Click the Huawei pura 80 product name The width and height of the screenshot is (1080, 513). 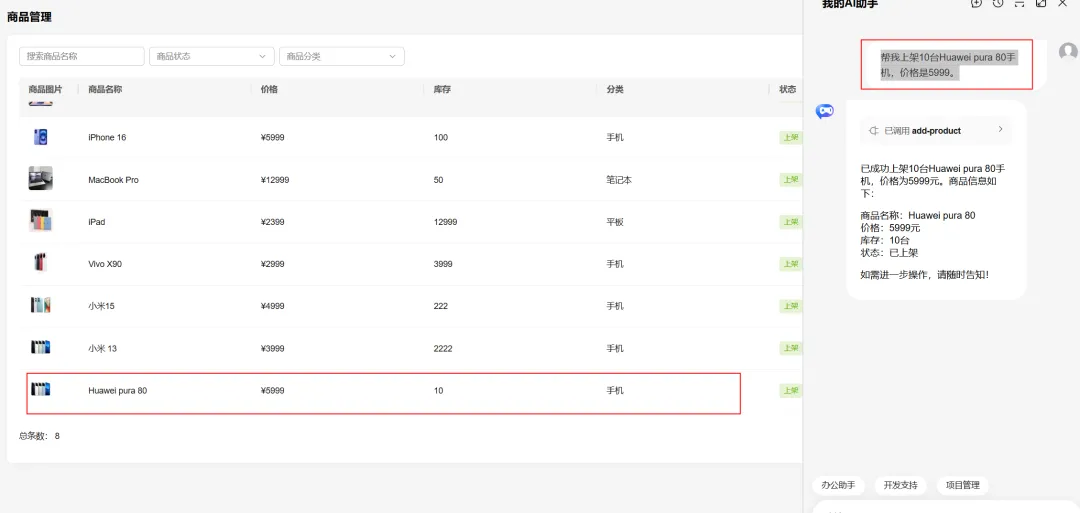(x=117, y=390)
